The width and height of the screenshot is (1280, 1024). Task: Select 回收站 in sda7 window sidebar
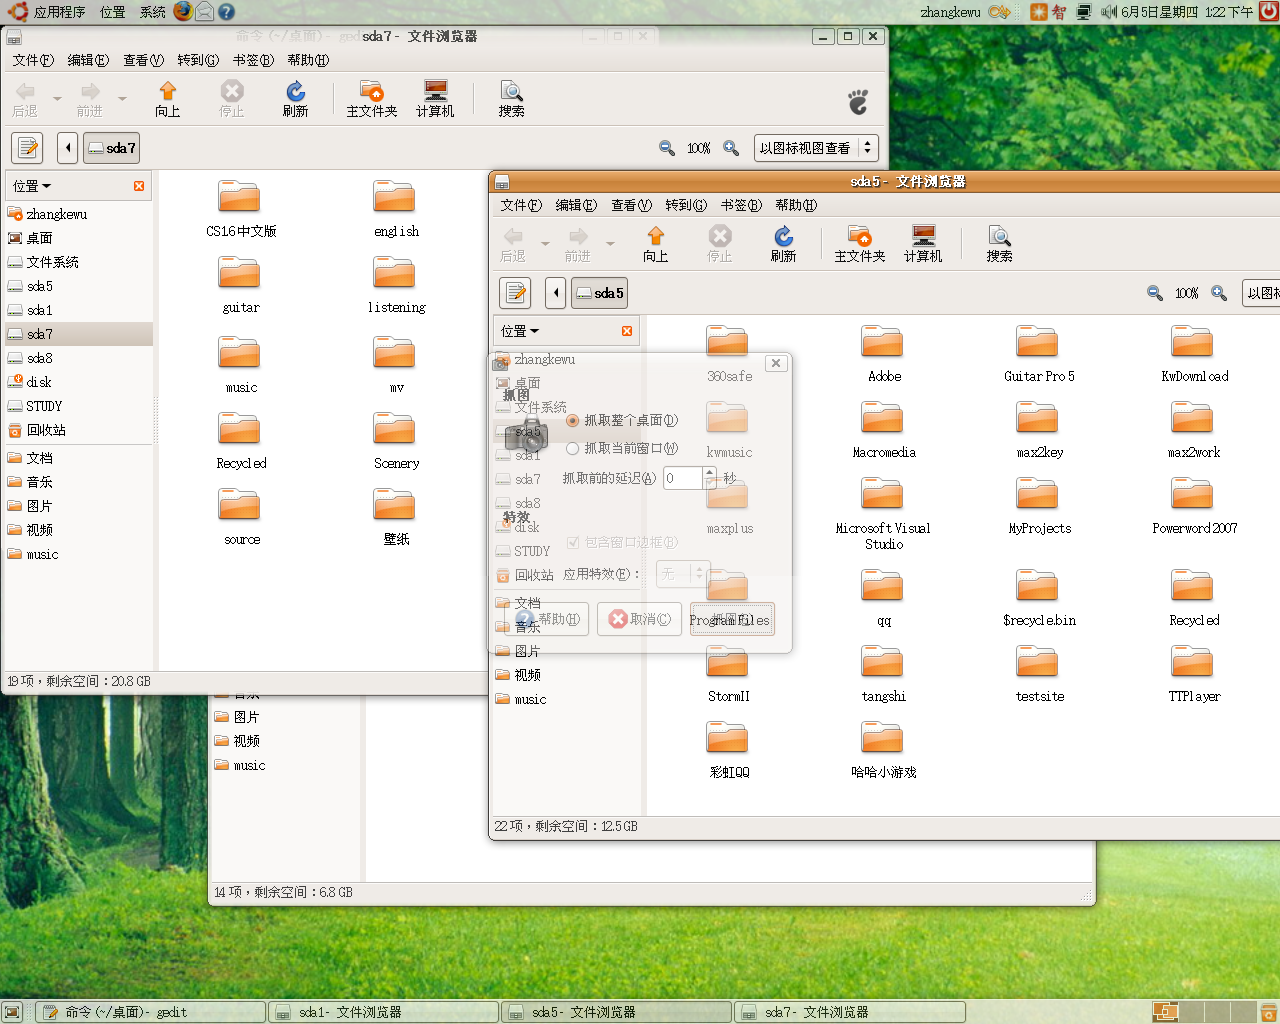click(x=78, y=430)
